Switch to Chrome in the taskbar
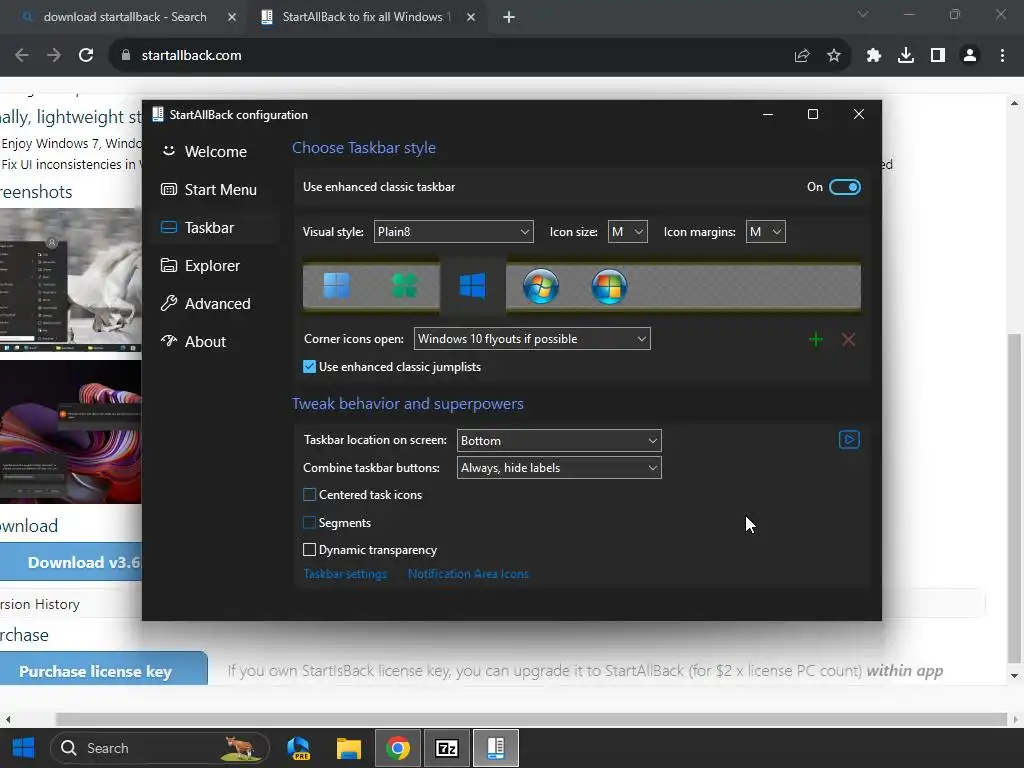The width and height of the screenshot is (1024, 768). coord(398,748)
